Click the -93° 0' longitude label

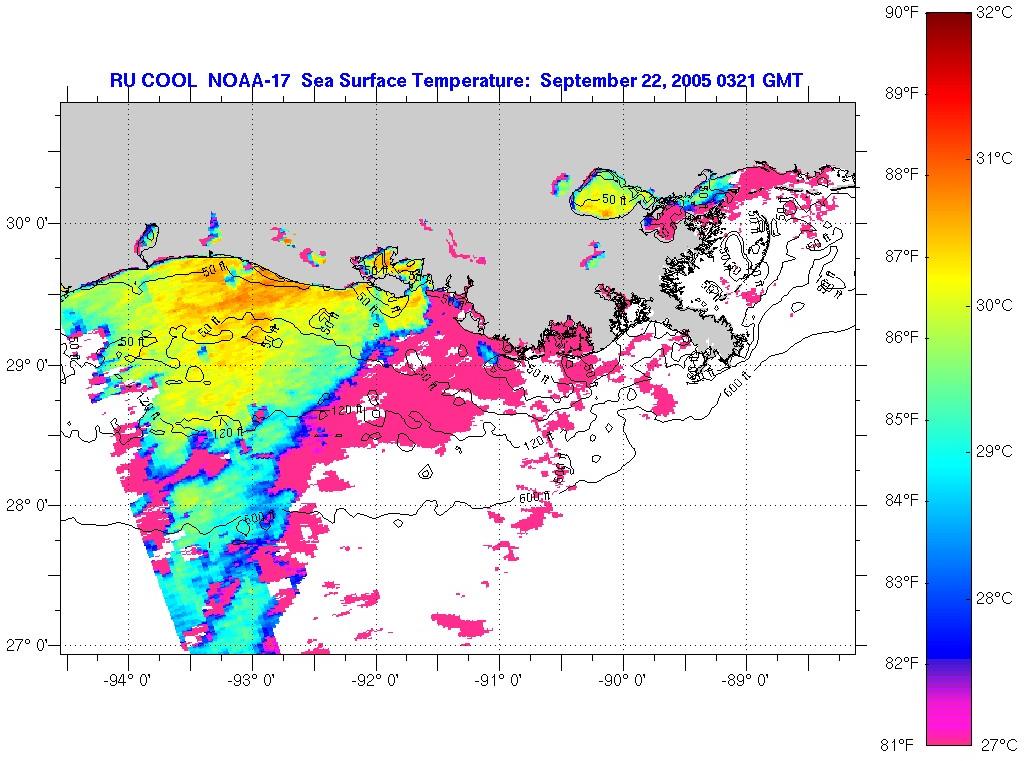[252, 681]
